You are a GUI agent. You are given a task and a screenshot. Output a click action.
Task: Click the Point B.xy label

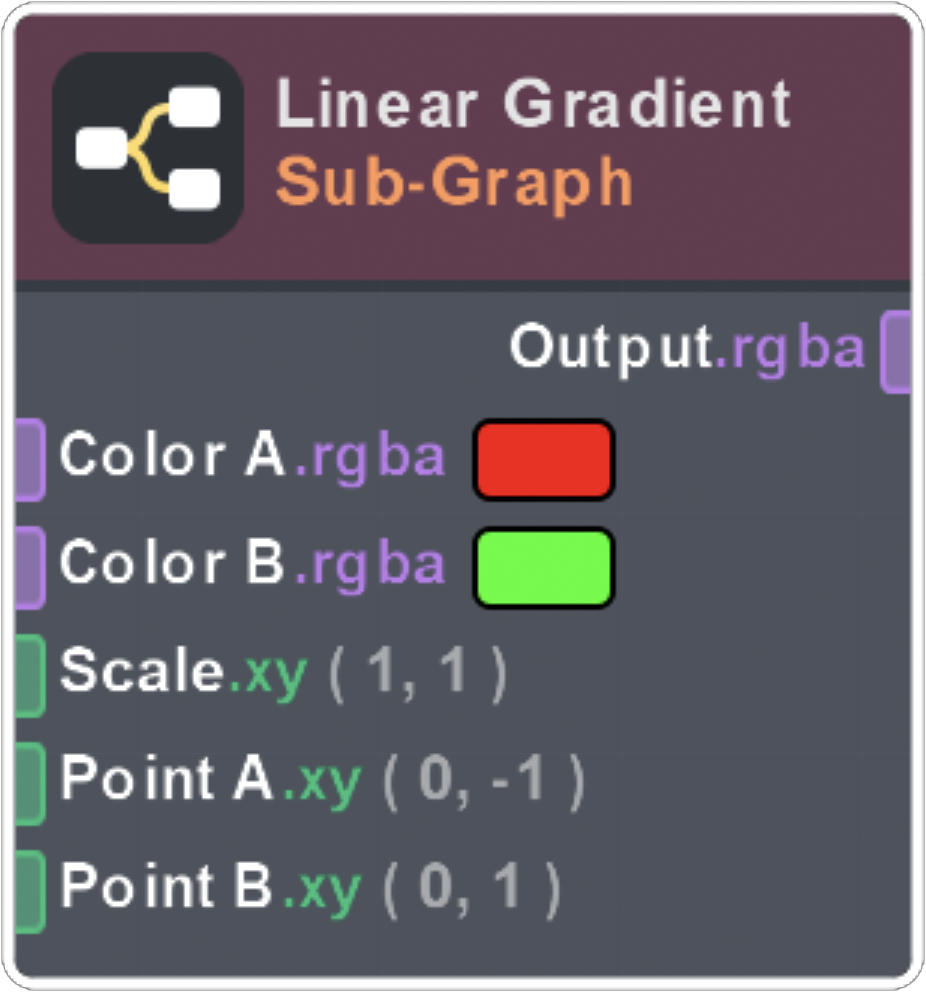click(209, 889)
